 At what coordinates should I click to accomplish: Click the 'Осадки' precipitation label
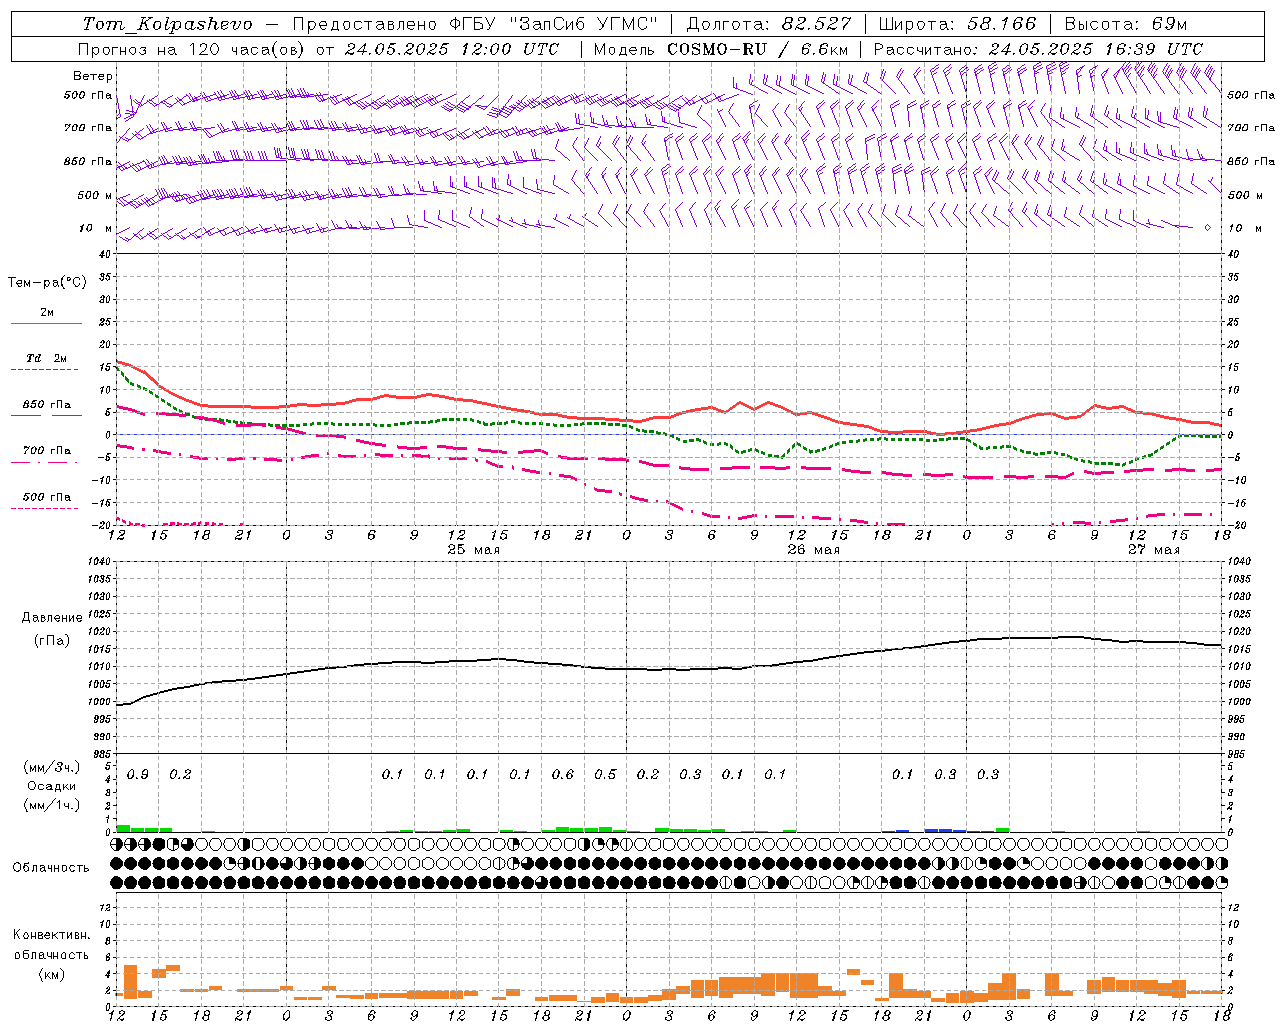click(x=52, y=786)
